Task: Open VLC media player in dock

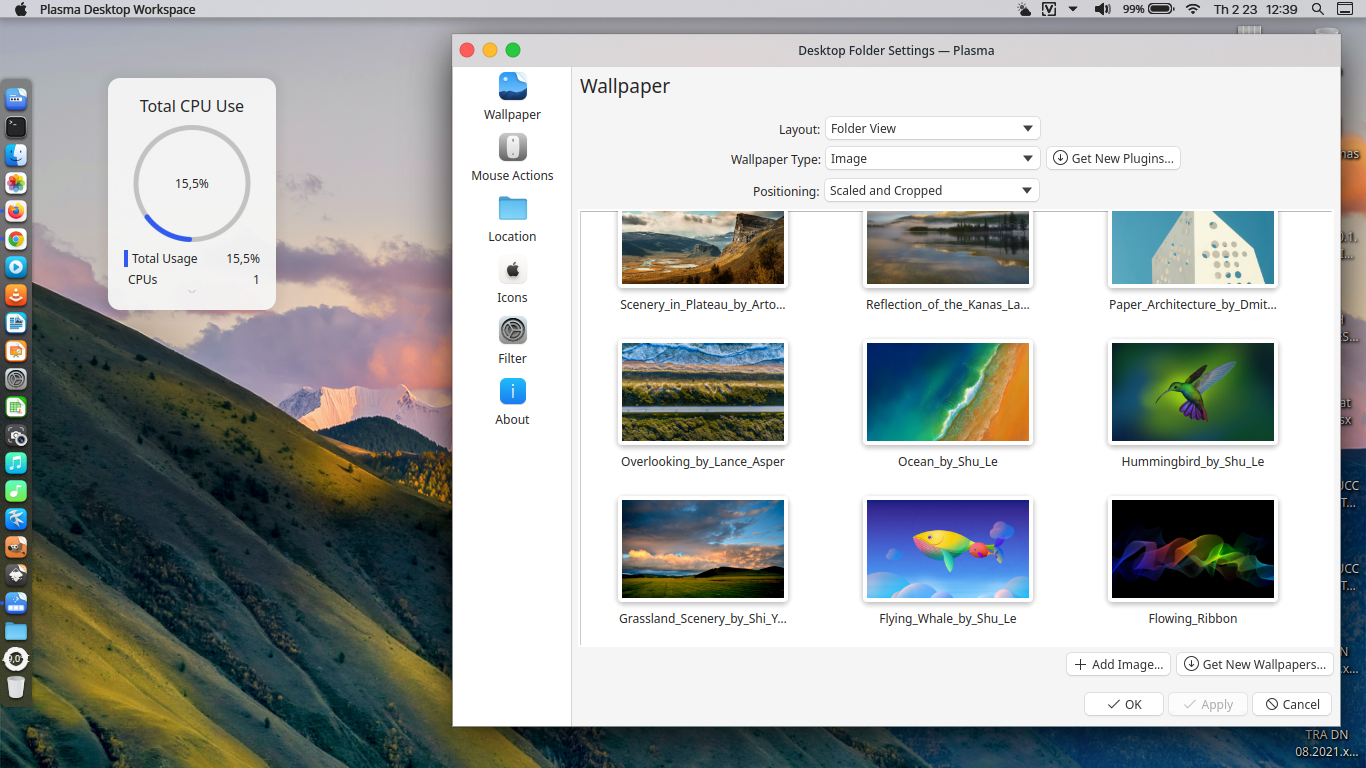Action: (x=16, y=295)
